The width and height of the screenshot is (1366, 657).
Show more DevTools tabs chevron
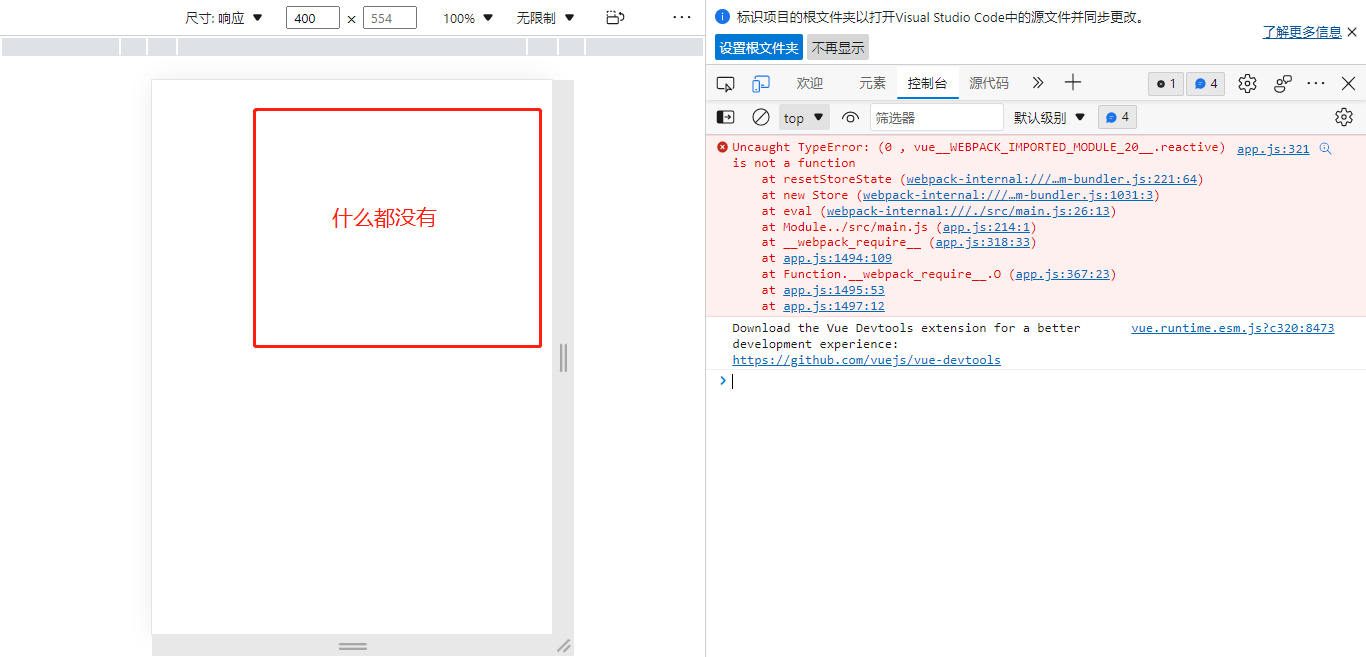[x=1037, y=84]
